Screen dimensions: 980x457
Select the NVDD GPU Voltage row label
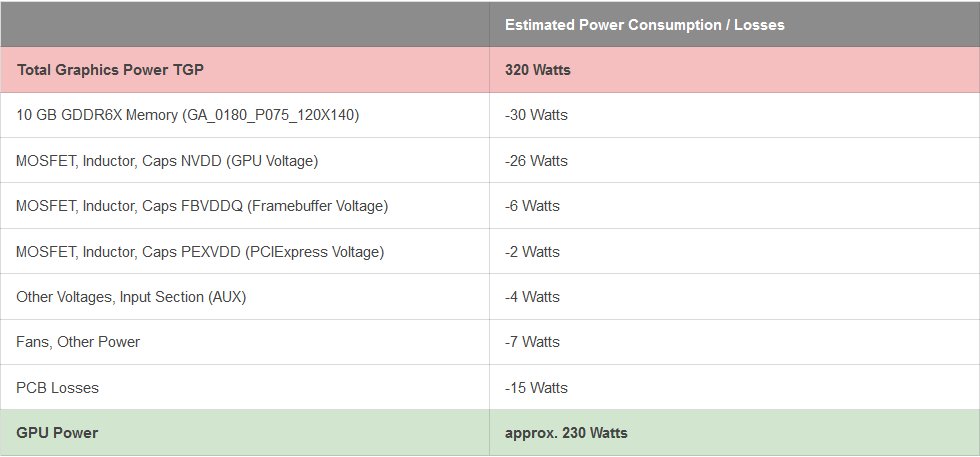pyautogui.click(x=167, y=161)
